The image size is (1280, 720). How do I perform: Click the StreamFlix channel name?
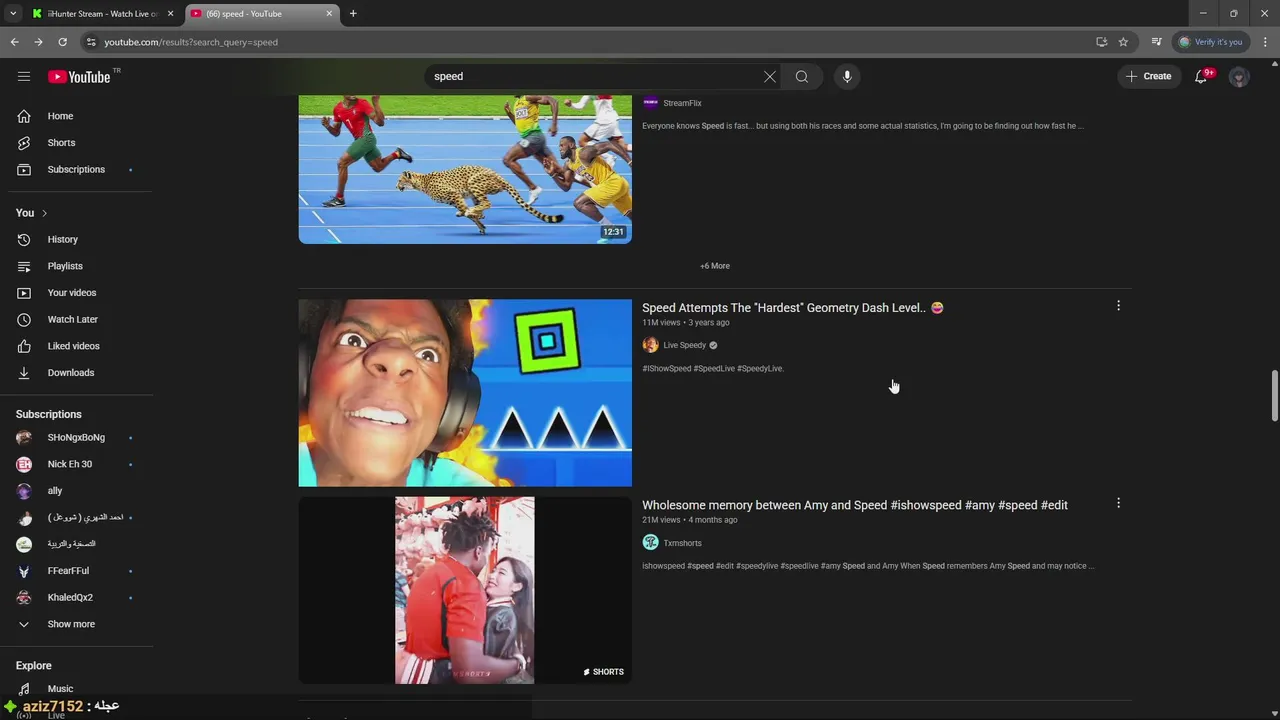coord(682,103)
